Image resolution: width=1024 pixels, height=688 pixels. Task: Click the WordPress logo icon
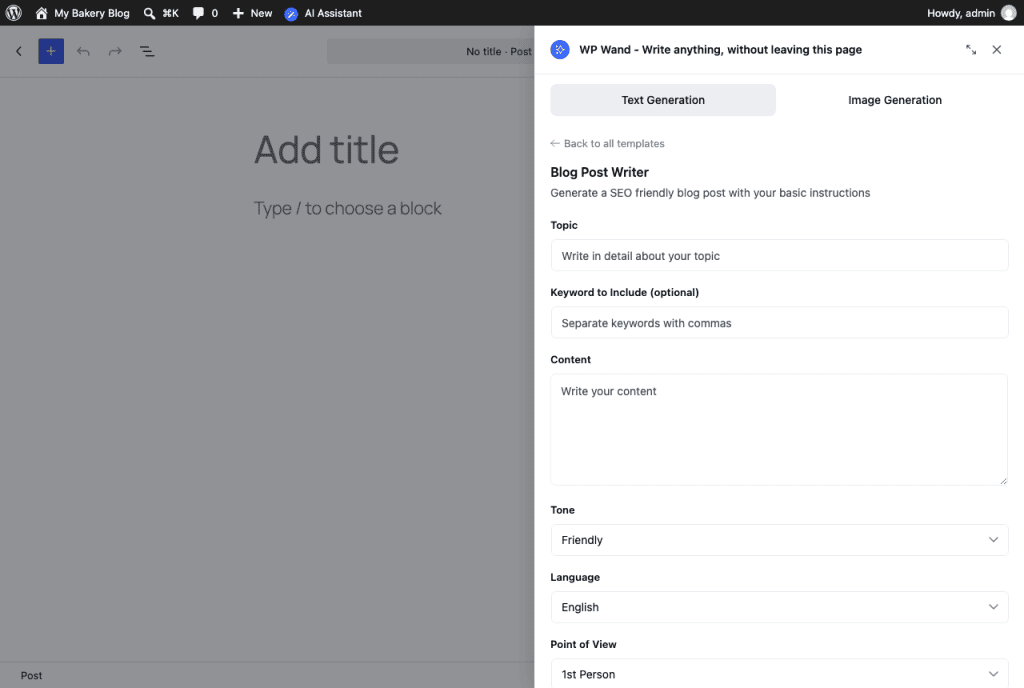14,13
